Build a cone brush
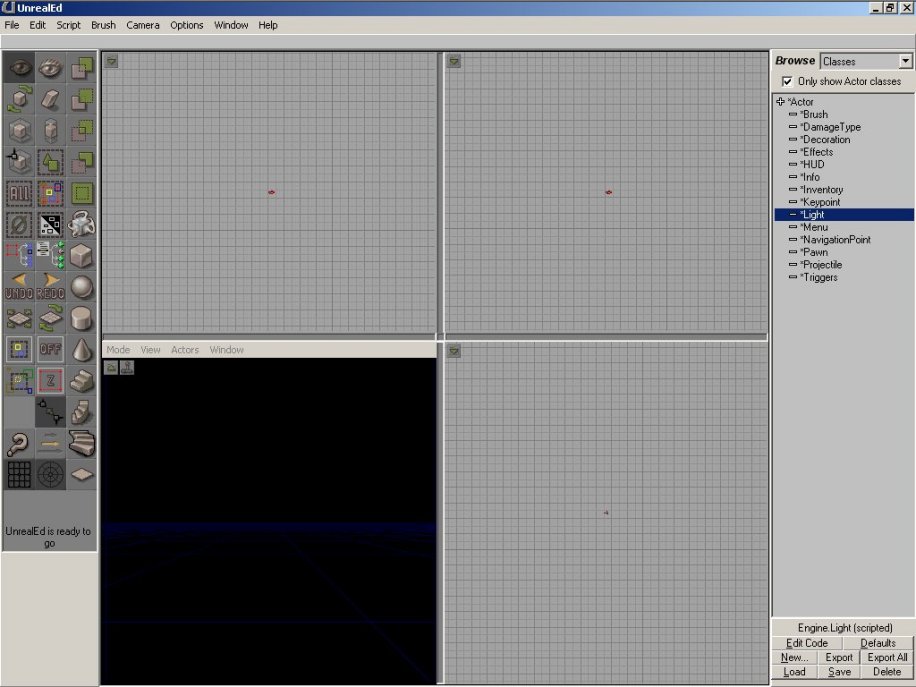This screenshot has height=687, width=916. tap(82, 349)
